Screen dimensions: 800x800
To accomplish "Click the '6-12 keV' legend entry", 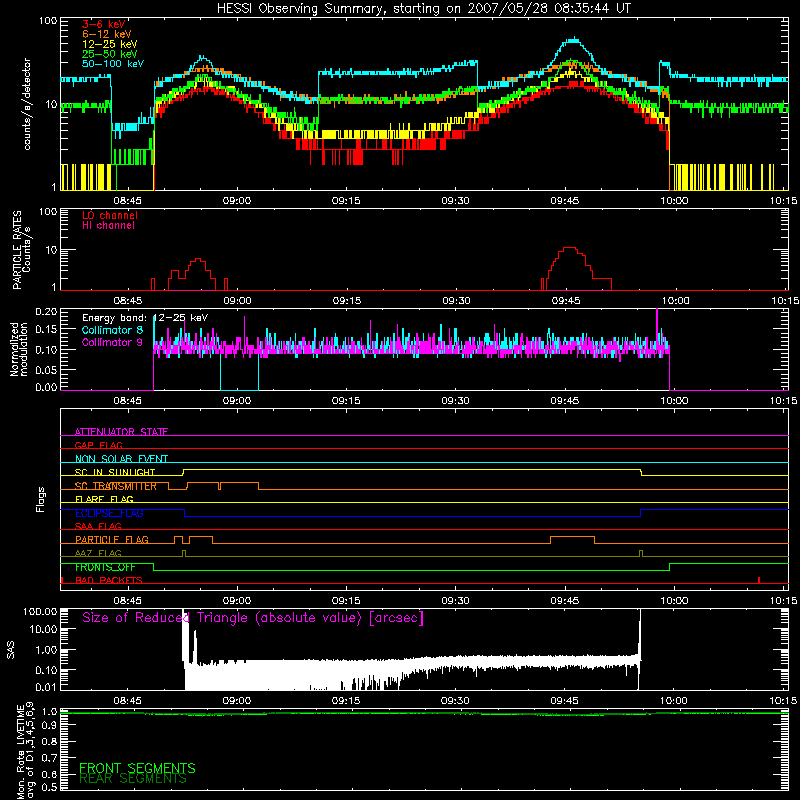I will tap(106, 34).
